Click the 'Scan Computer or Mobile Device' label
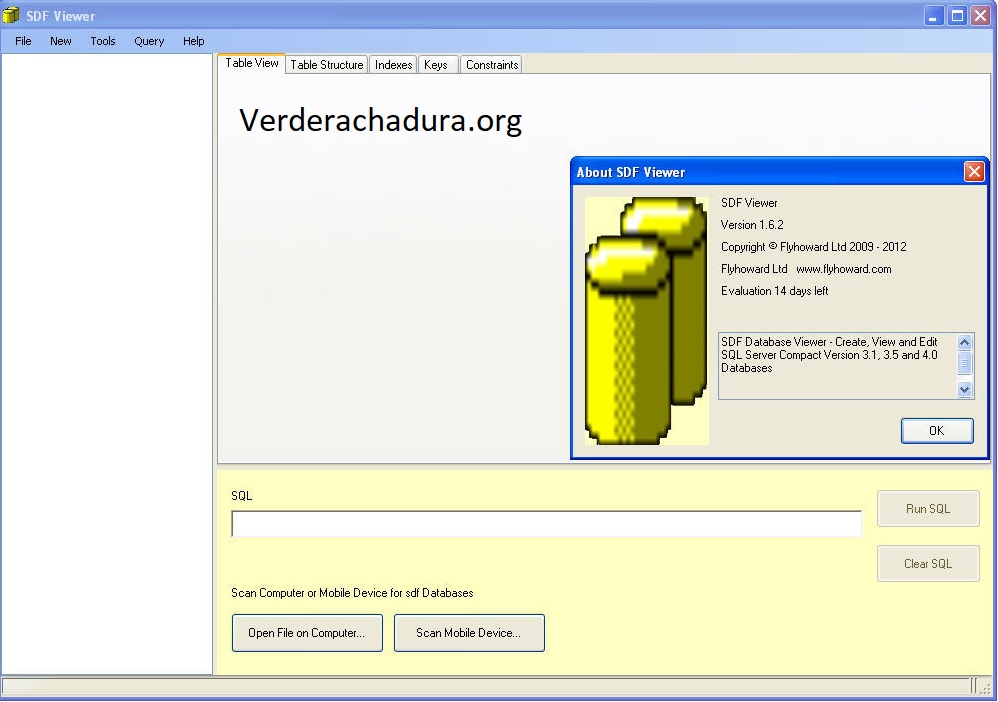998x702 pixels. coord(352,593)
